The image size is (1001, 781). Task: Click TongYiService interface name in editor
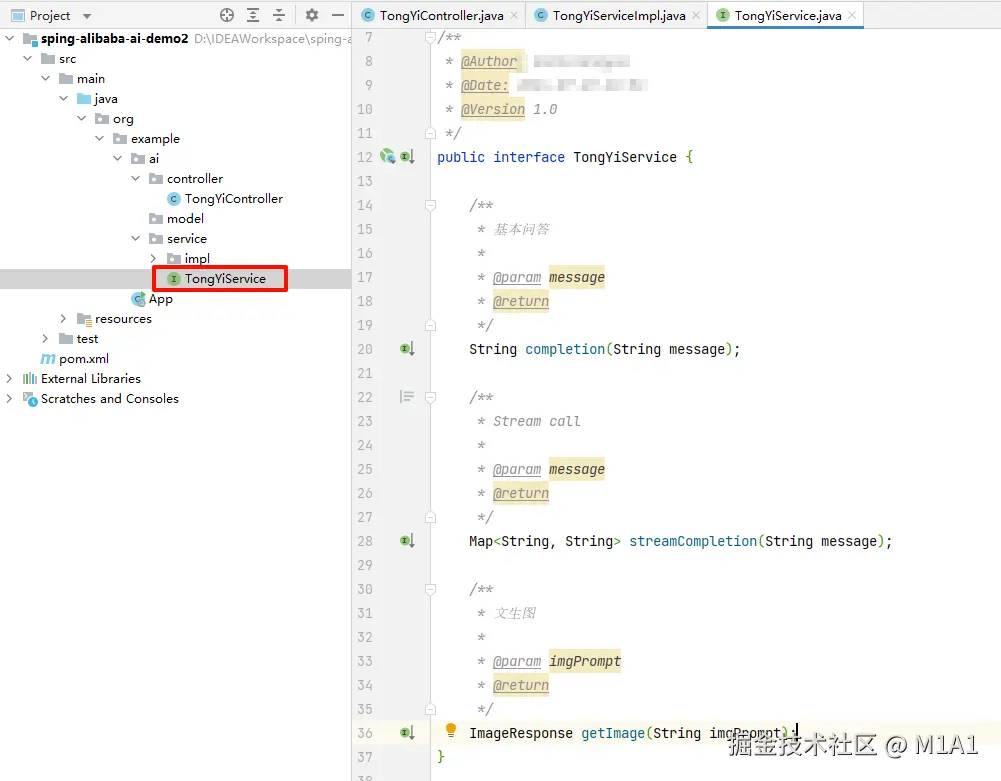(x=624, y=157)
